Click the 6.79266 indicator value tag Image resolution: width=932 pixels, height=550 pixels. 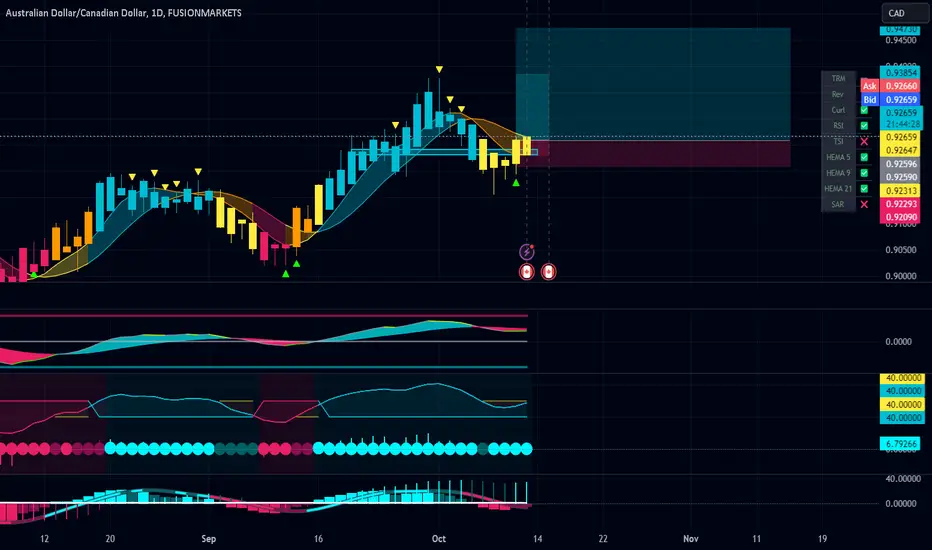900,444
